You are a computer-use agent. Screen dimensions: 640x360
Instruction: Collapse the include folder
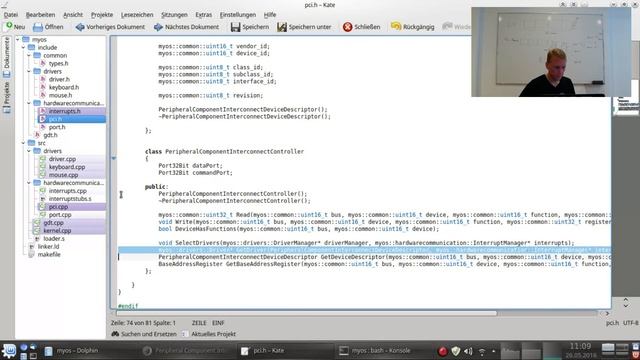tap(24, 47)
